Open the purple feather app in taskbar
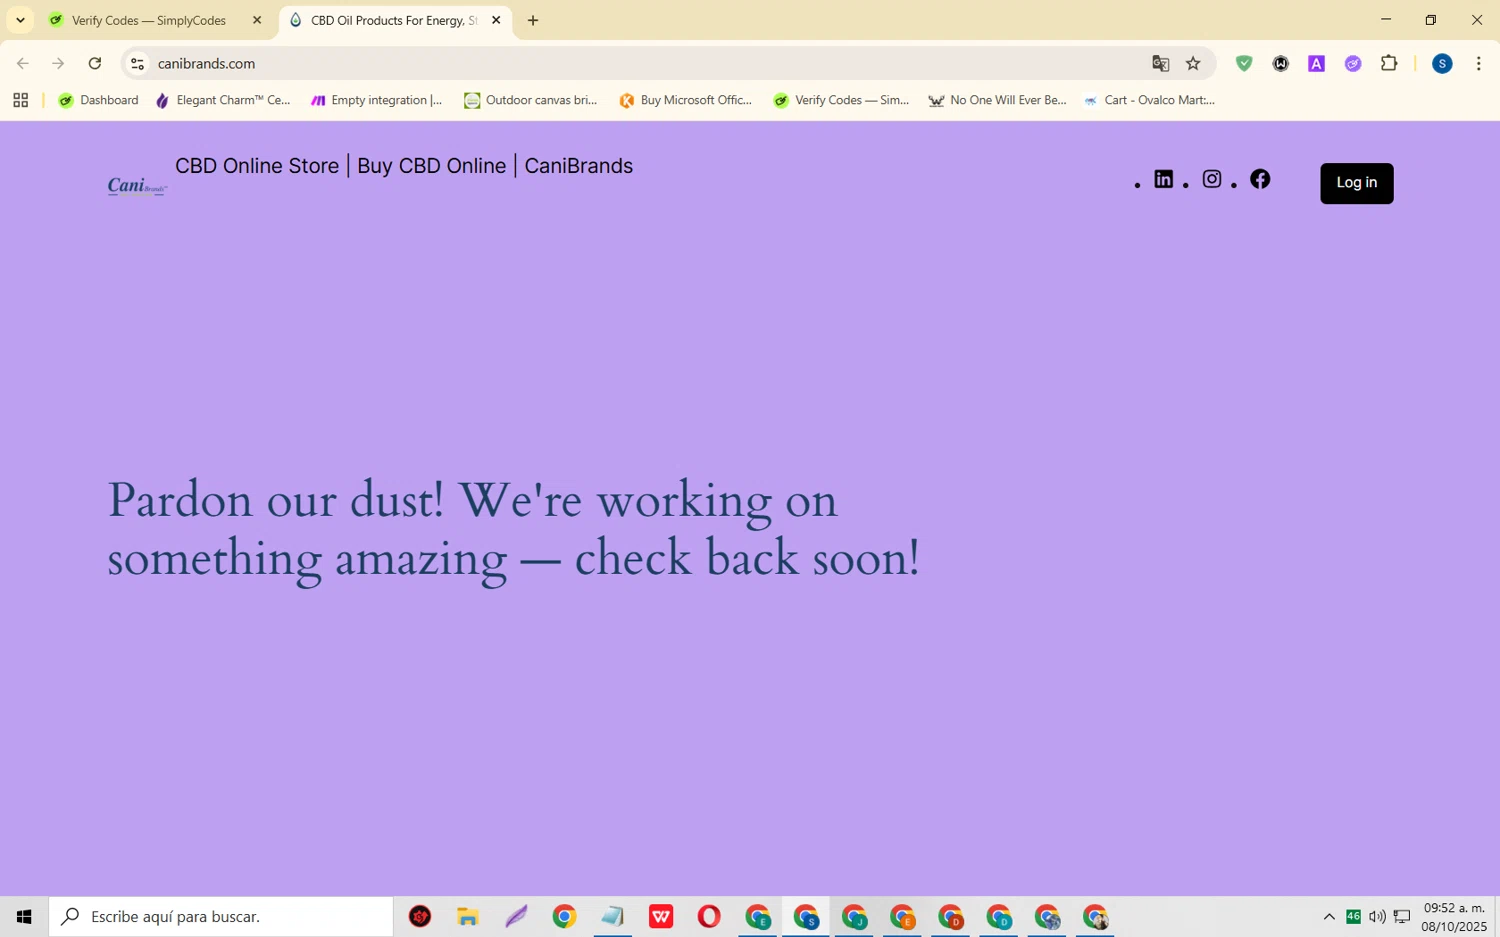The height and width of the screenshot is (937, 1500). 516,916
